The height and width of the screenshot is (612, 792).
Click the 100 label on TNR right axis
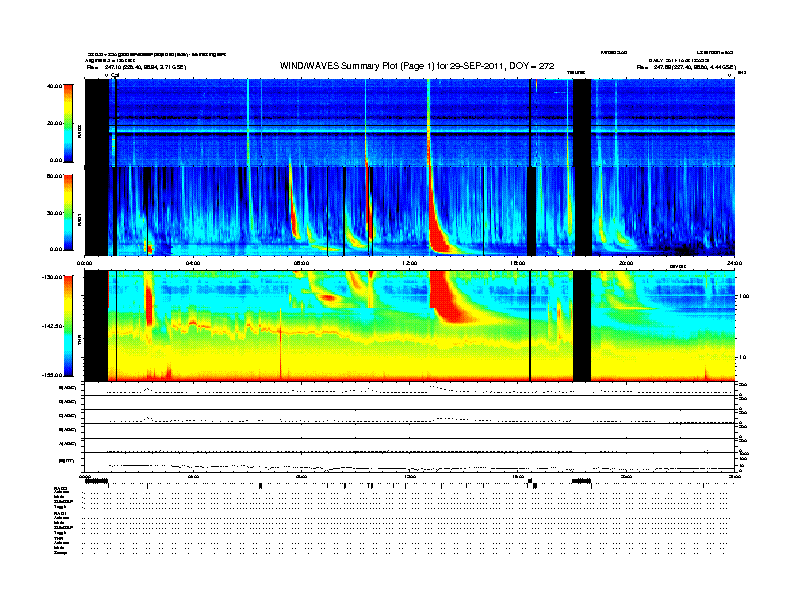pyautogui.click(x=743, y=296)
